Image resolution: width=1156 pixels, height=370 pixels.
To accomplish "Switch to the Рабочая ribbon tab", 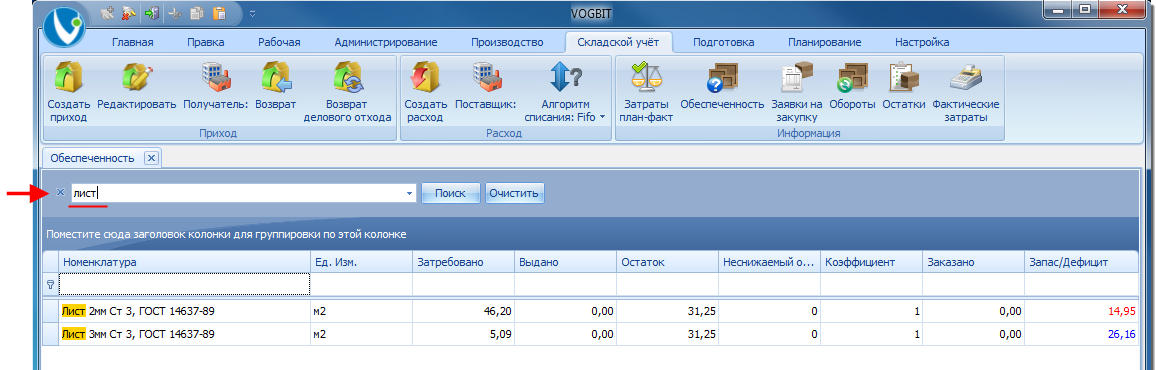I will point(279,42).
